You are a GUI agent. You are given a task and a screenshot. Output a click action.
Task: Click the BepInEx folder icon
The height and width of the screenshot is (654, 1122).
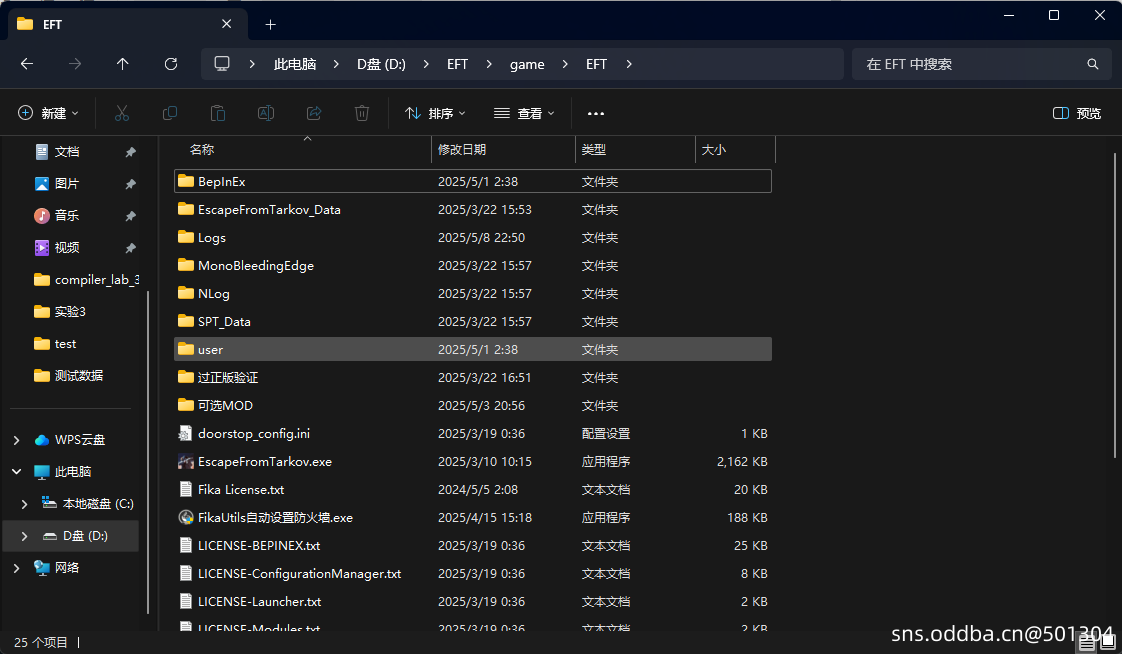click(185, 181)
